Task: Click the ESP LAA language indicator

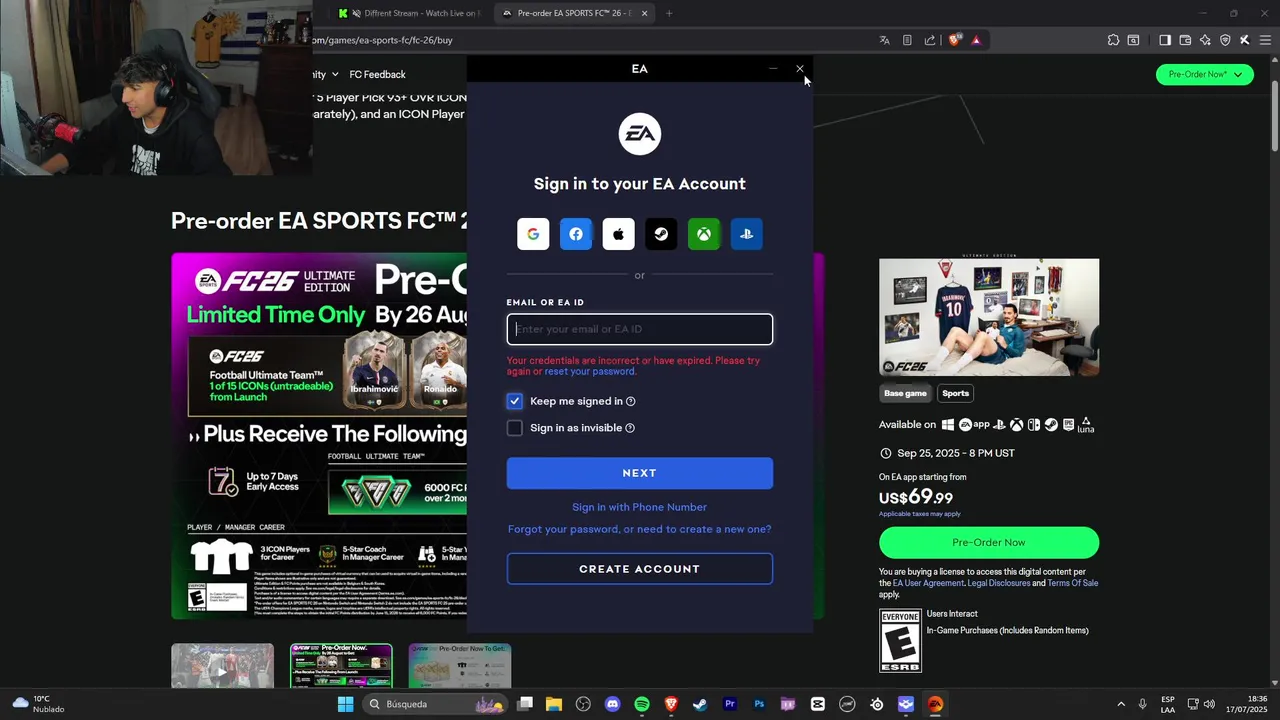Action: coord(1168,704)
